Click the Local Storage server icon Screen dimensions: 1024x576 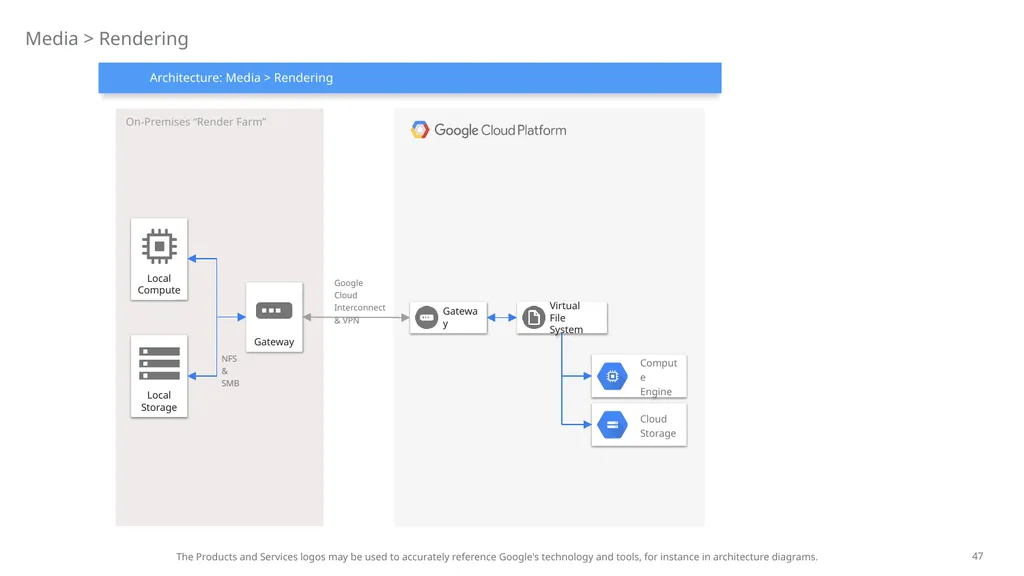[159, 363]
